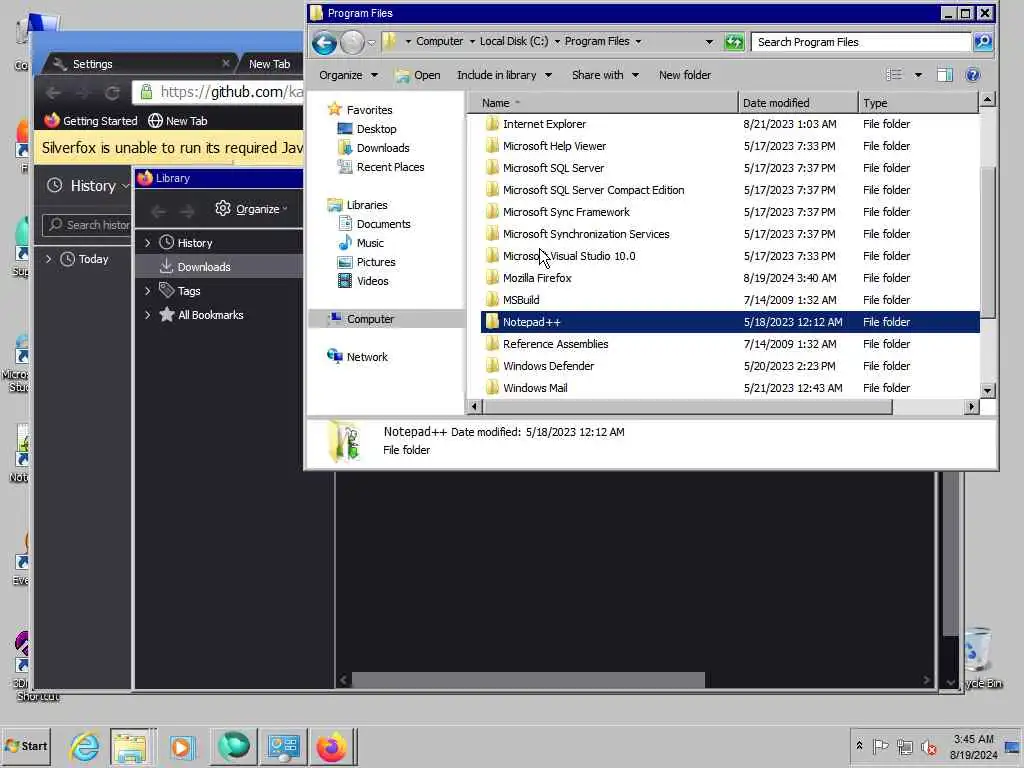This screenshot has width=1024, height=768.
Task: Open the Library window Organize menu
Action: 251,209
